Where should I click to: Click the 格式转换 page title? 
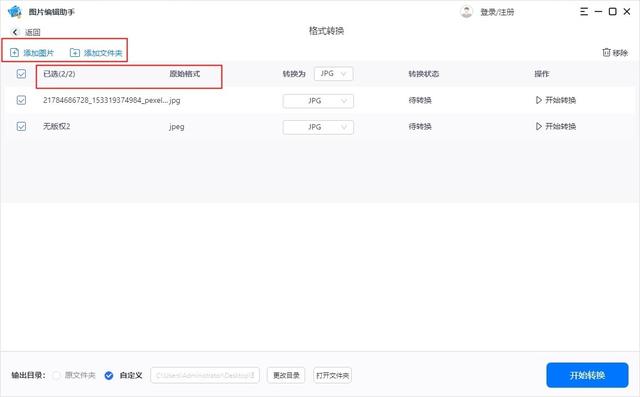coord(326,31)
